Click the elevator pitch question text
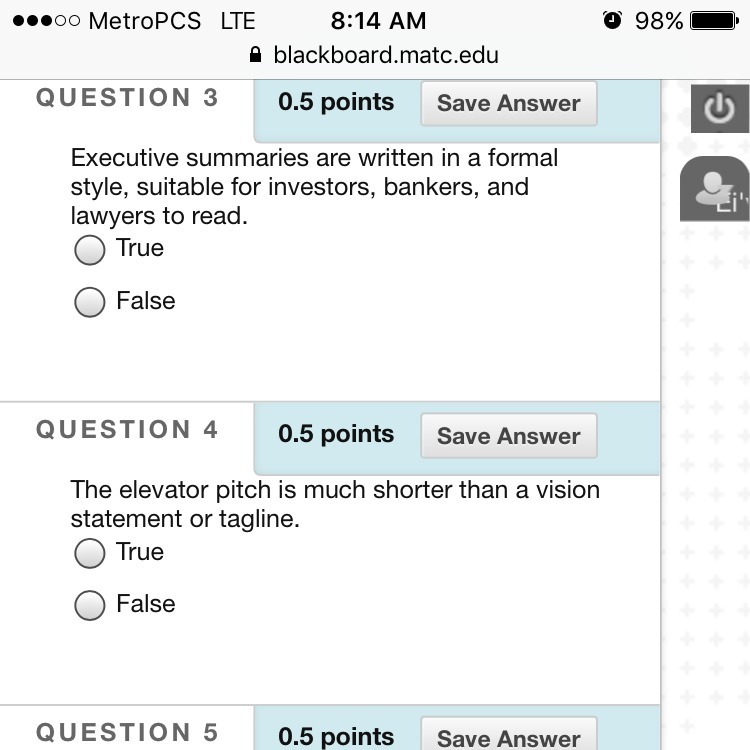The height and width of the screenshot is (750, 750). [334, 504]
